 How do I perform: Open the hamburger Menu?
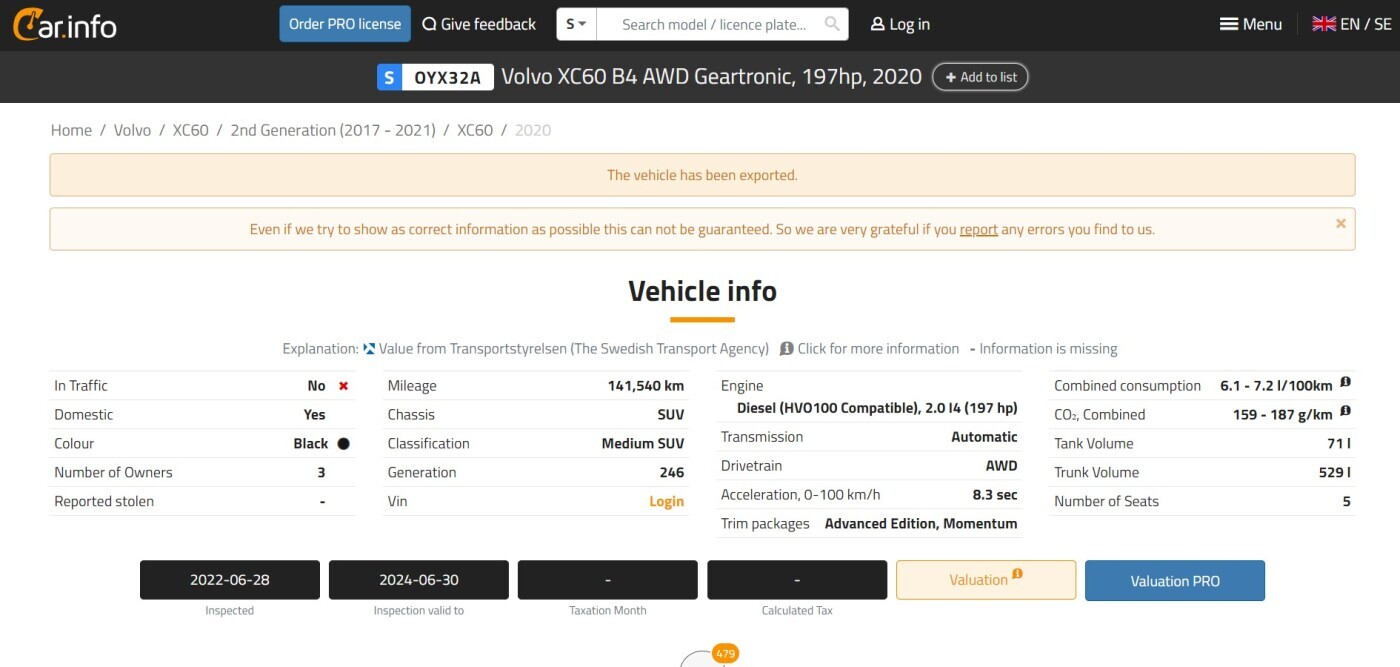(x=1251, y=24)
